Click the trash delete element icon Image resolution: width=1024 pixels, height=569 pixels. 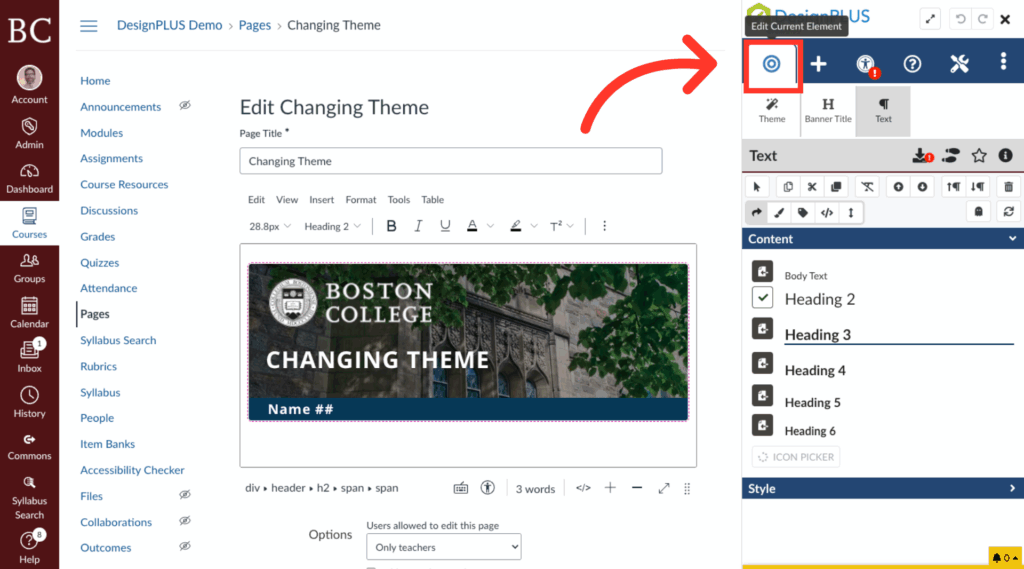tap(1008, 187)
